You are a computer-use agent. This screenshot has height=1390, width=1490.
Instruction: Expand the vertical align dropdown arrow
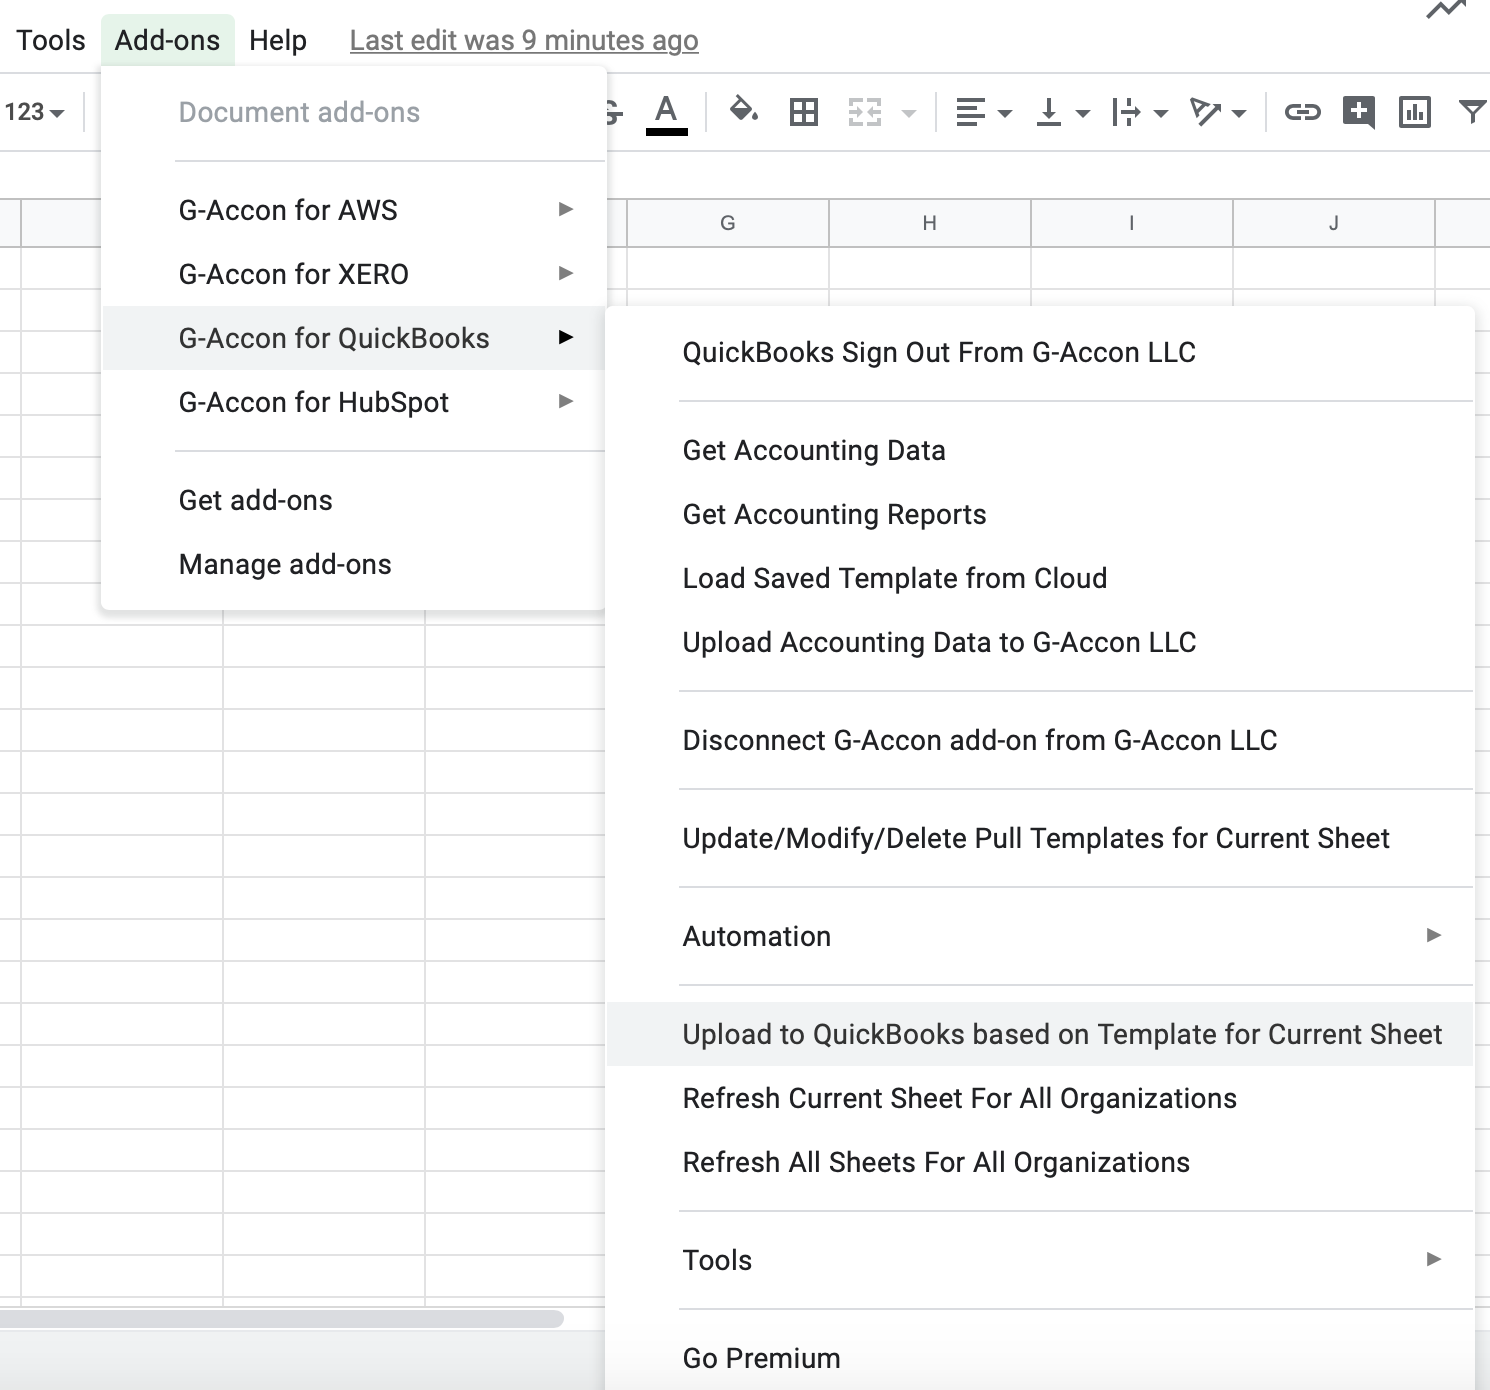(x=1083, y=113)
